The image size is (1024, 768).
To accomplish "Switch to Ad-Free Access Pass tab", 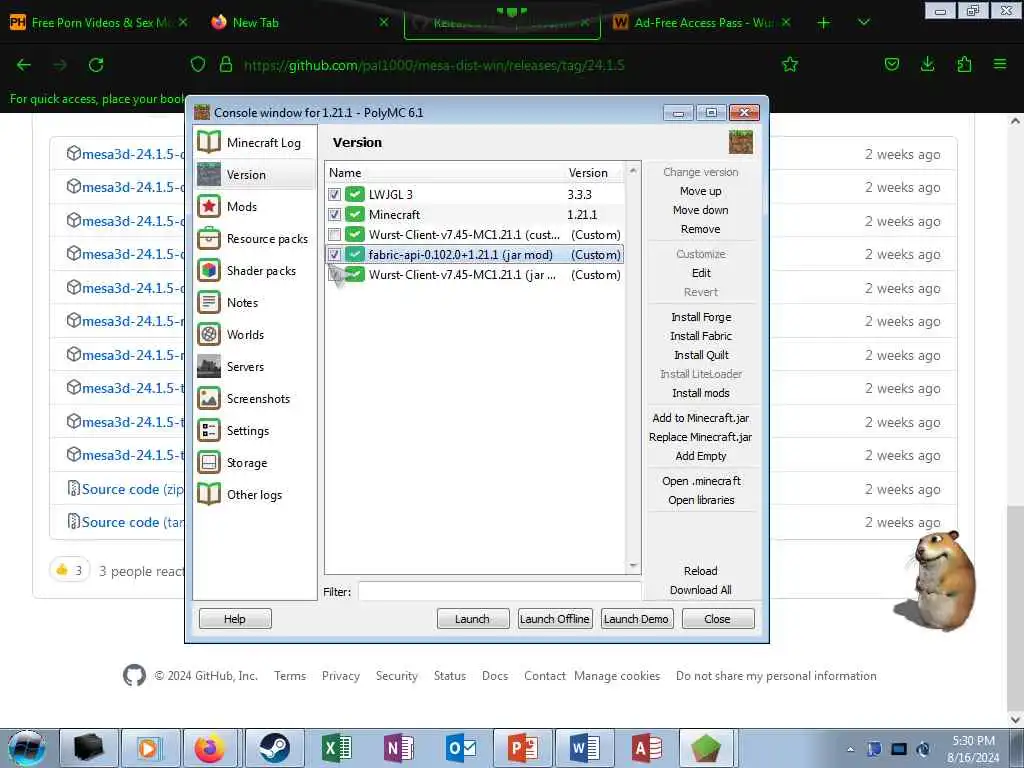I will (703, 22).
